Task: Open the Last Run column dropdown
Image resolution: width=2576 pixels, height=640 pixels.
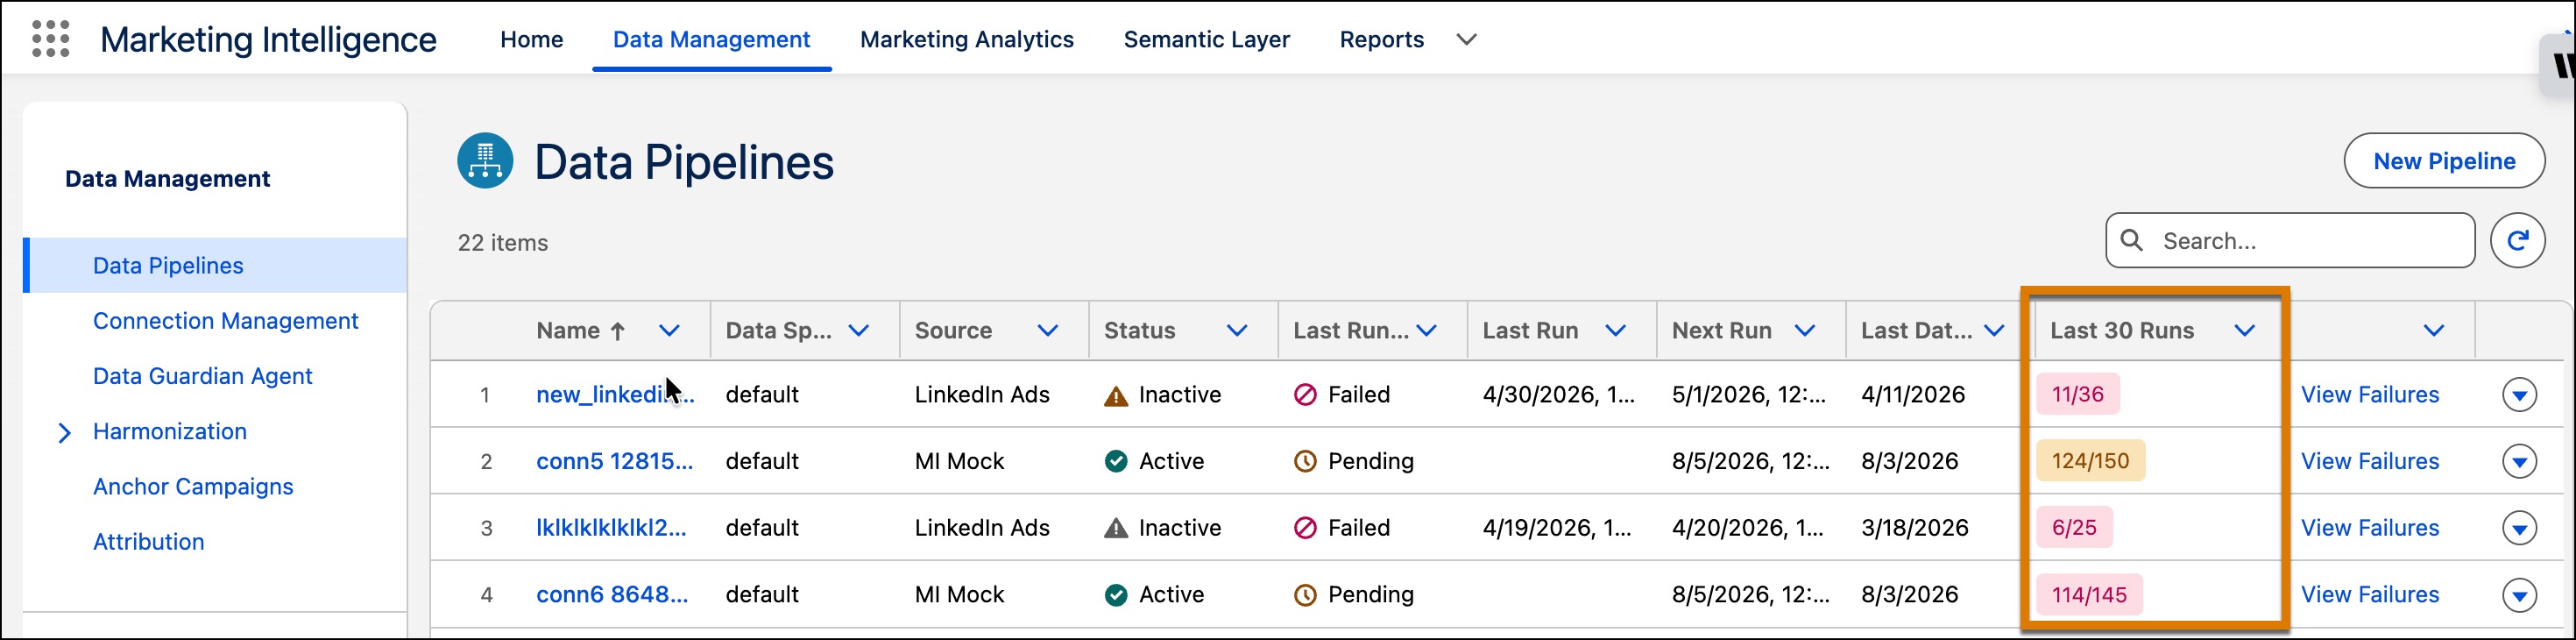Action: coord(1615,331)
